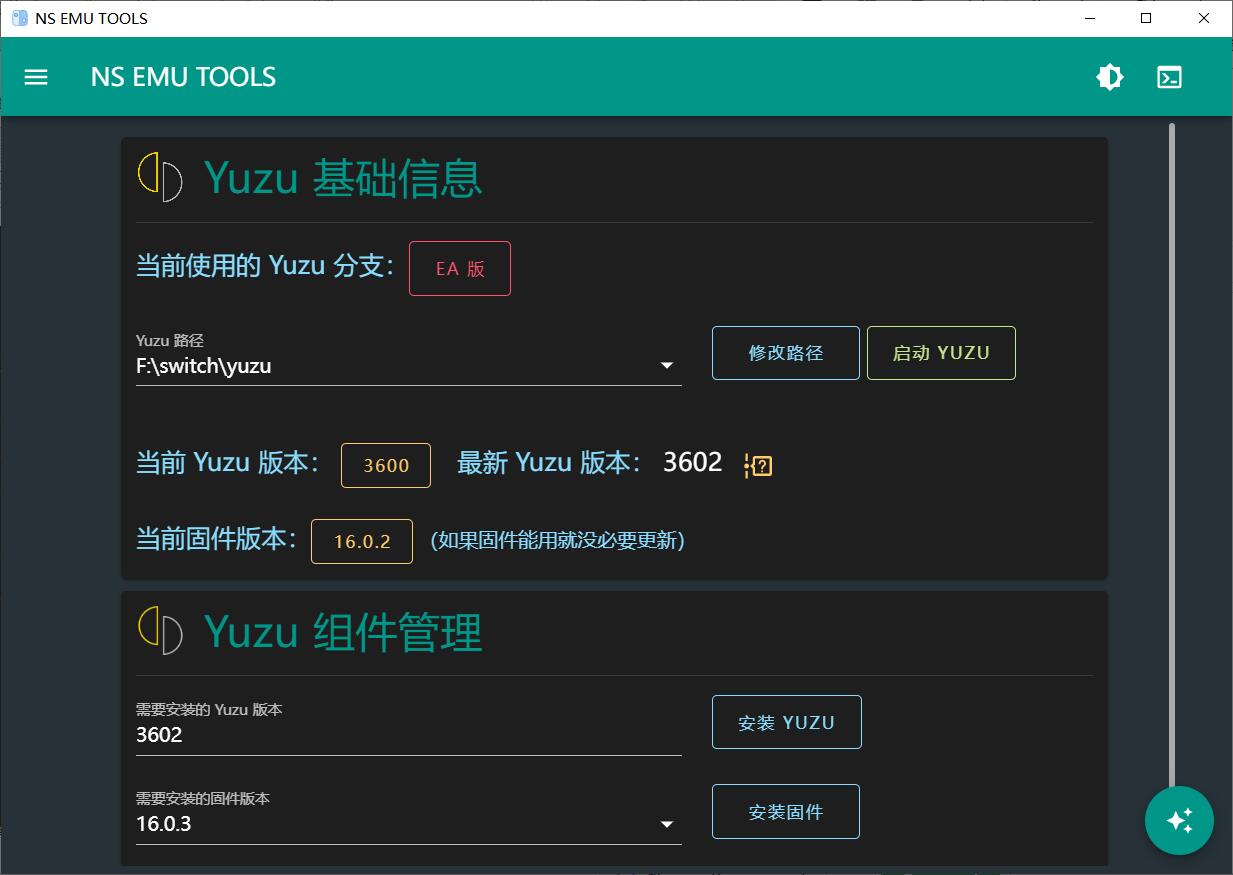Launch the emulator with 启动 YUZU
This screenshot has height=875, width=1233.
click(940, 352)
